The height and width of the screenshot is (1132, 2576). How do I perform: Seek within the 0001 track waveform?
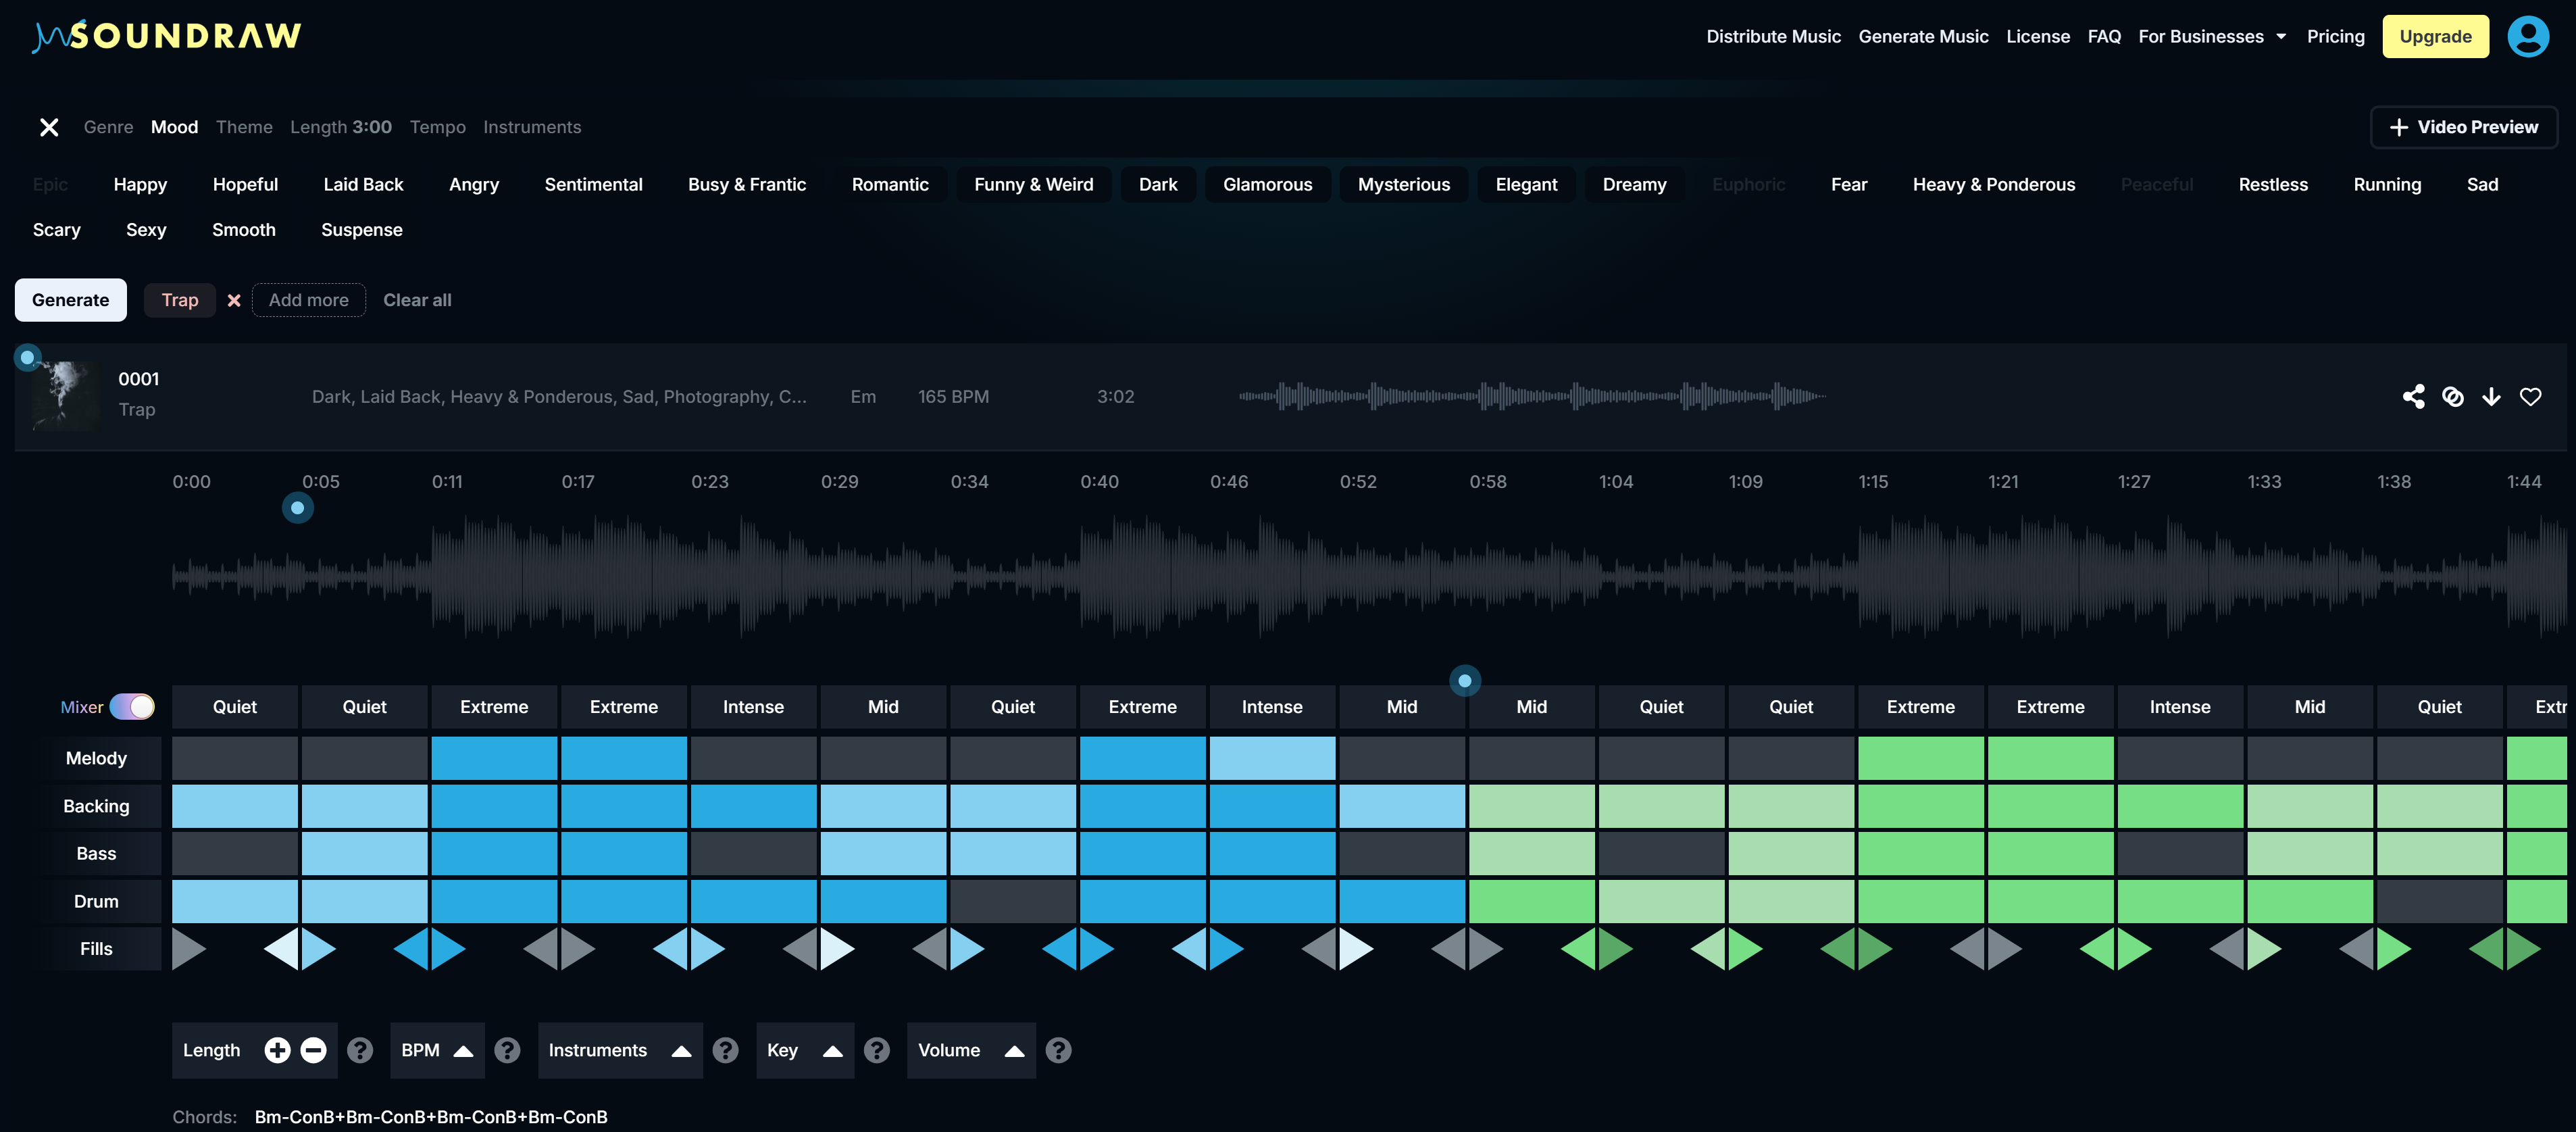click(1530, 396)
